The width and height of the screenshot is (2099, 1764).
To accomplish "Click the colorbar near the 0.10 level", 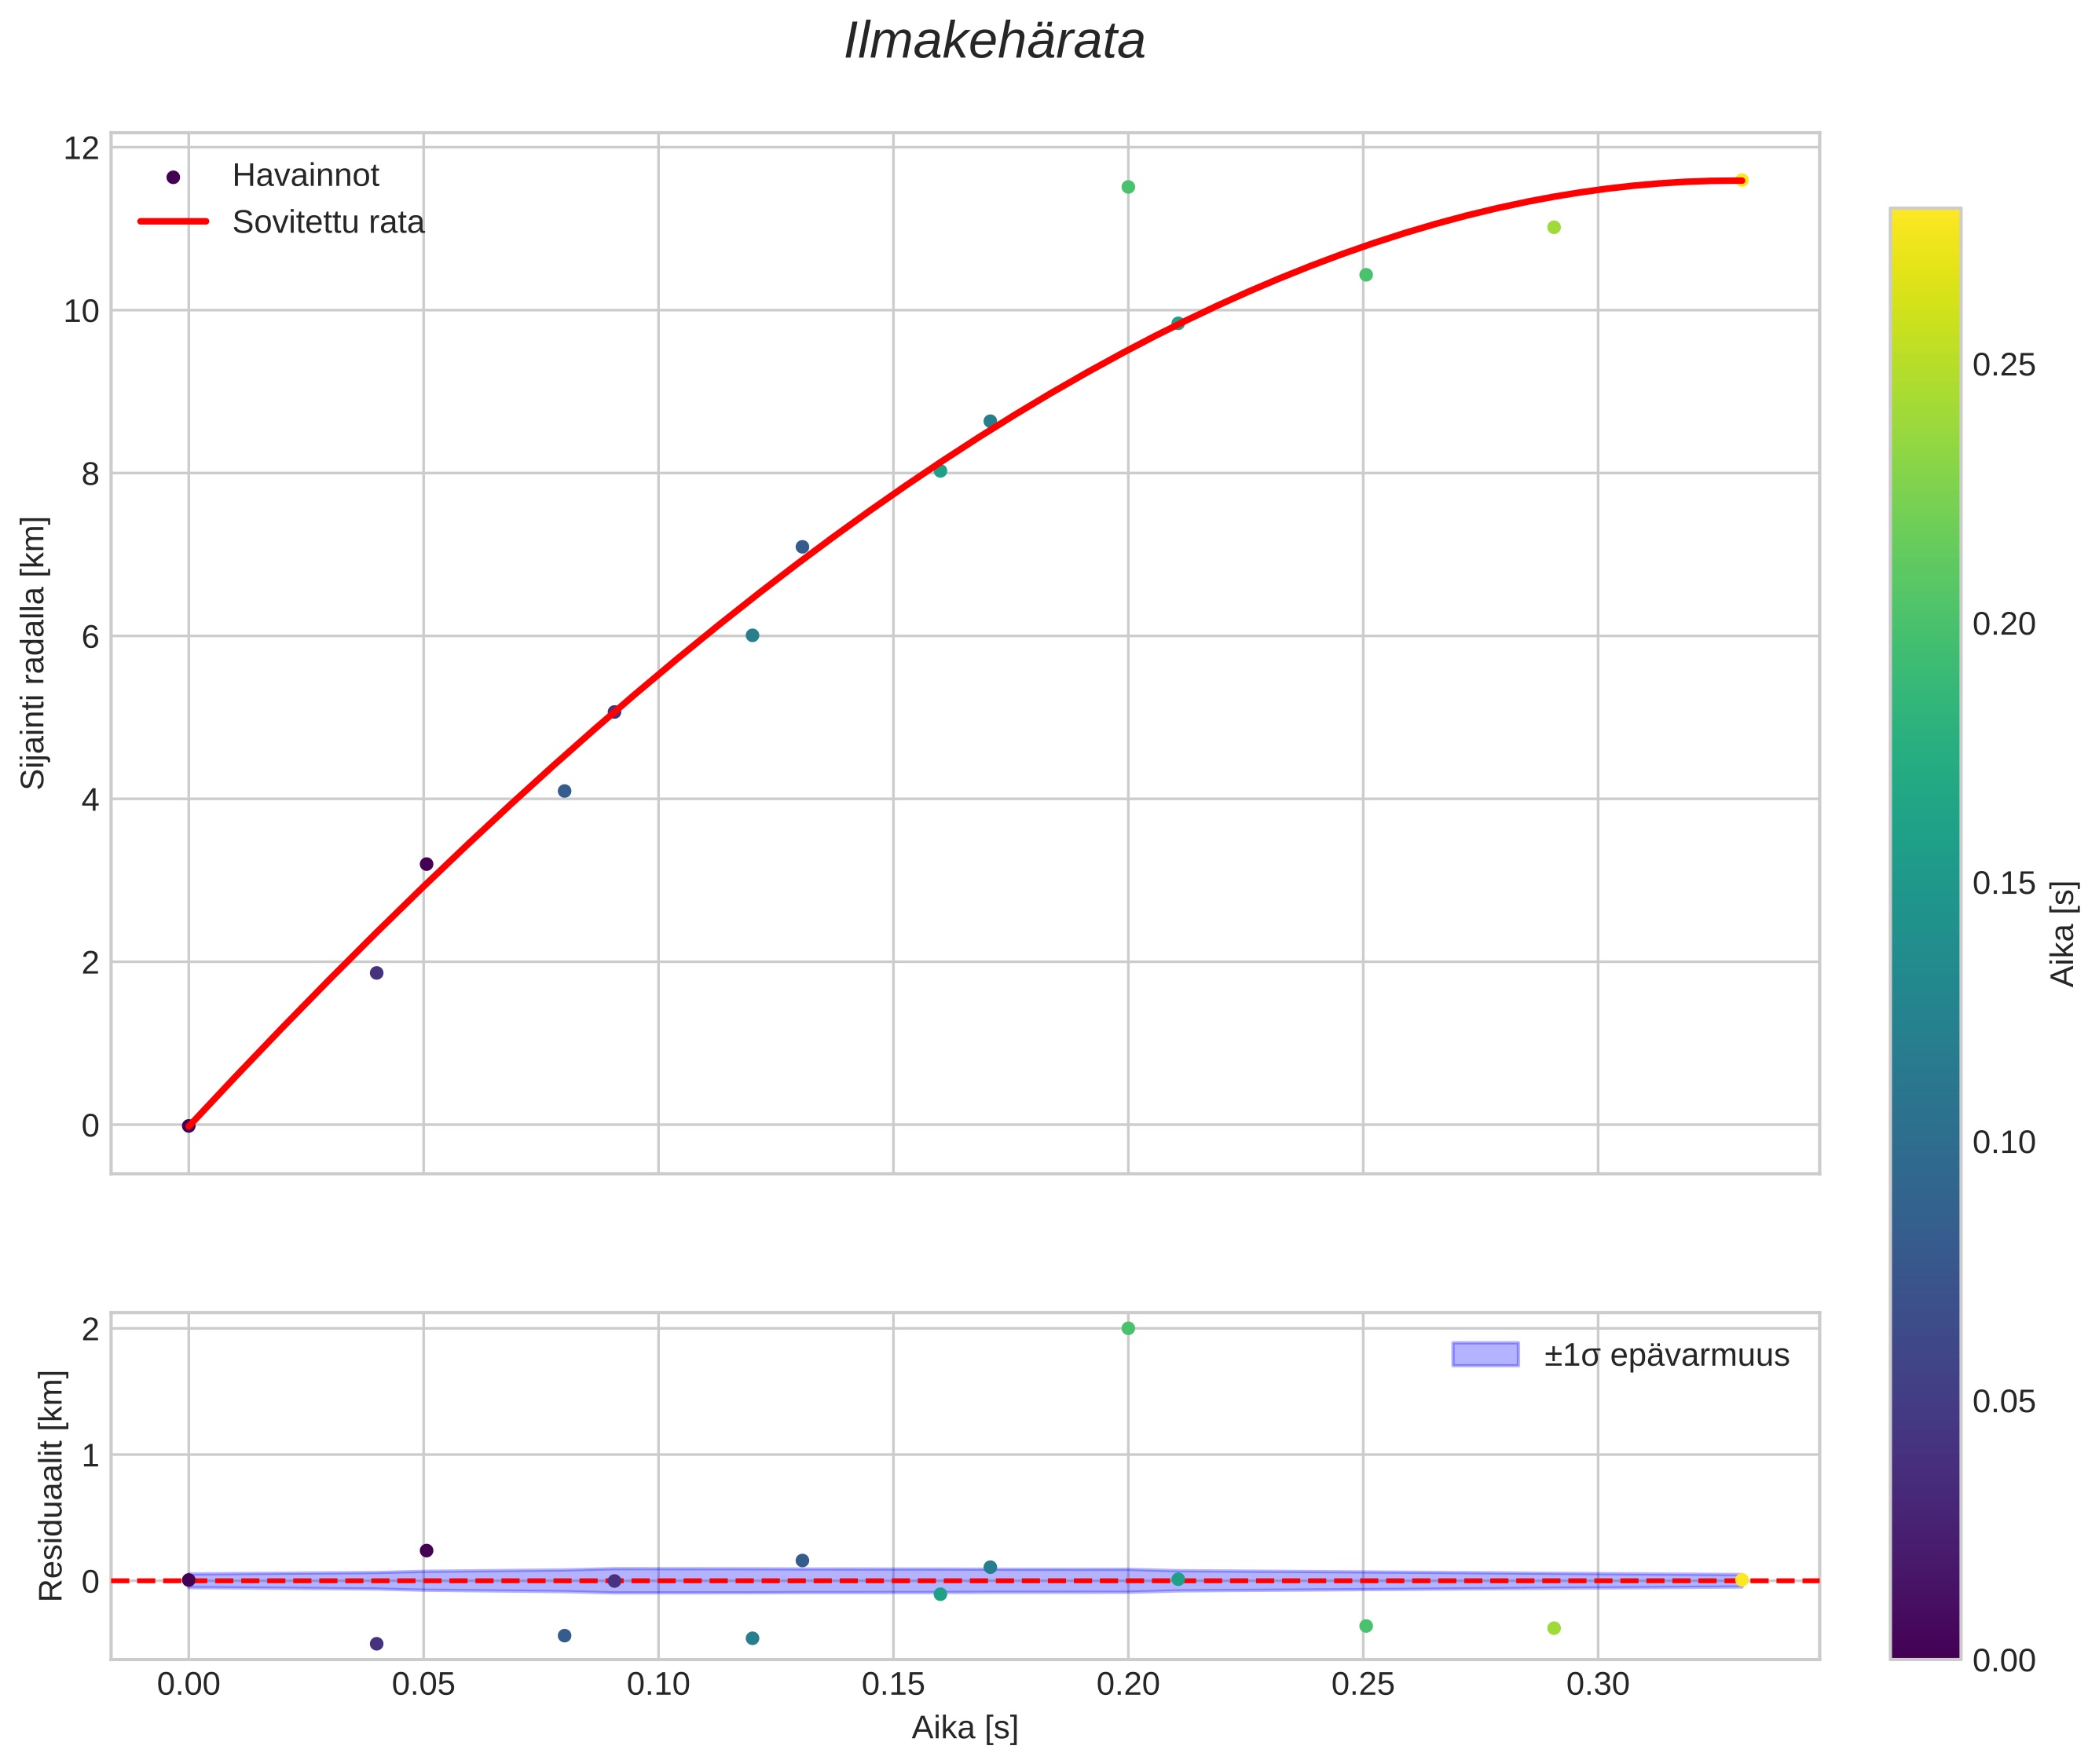I will pos(1925,1142).
